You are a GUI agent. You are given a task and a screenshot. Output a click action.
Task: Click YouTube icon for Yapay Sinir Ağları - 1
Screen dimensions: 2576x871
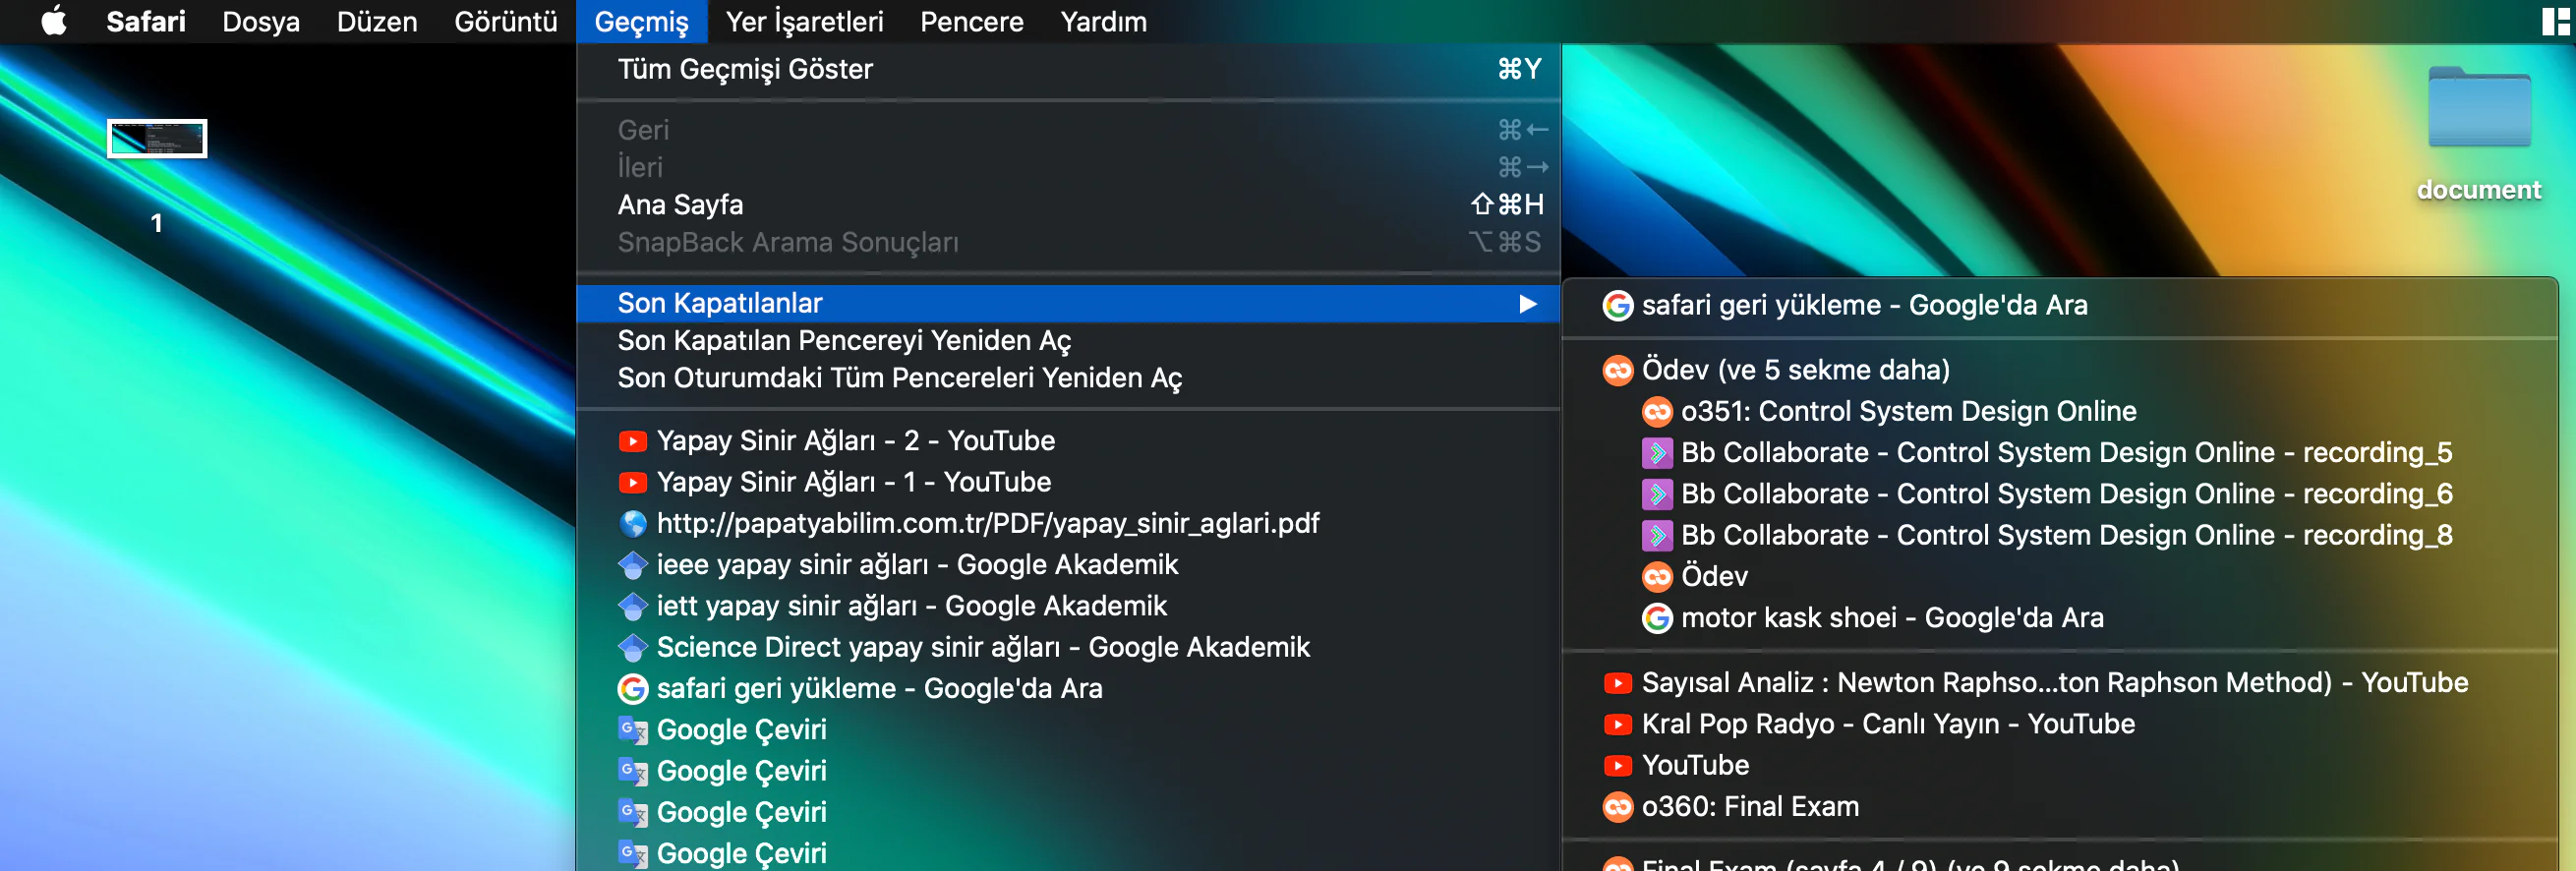point(632,483)
